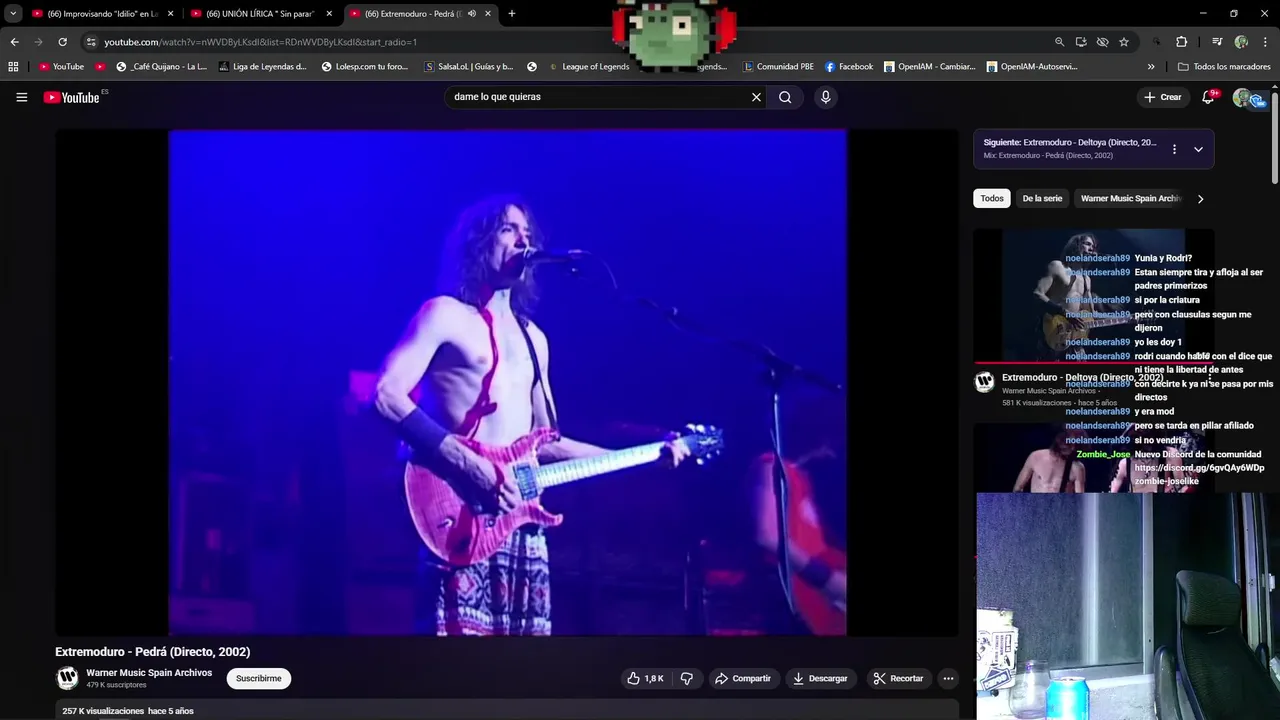1280x720 pixels.
Task: Go back in browser history
Action: pos(14,42)
